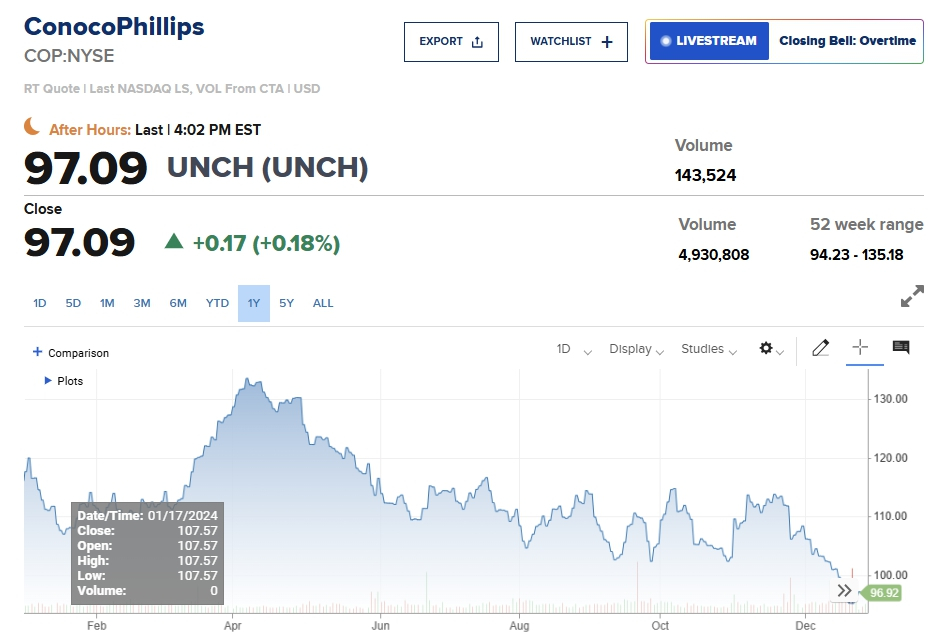Click the 96.92 current price label
Viewport: 938px width, 644px height.
click(884, 592)
